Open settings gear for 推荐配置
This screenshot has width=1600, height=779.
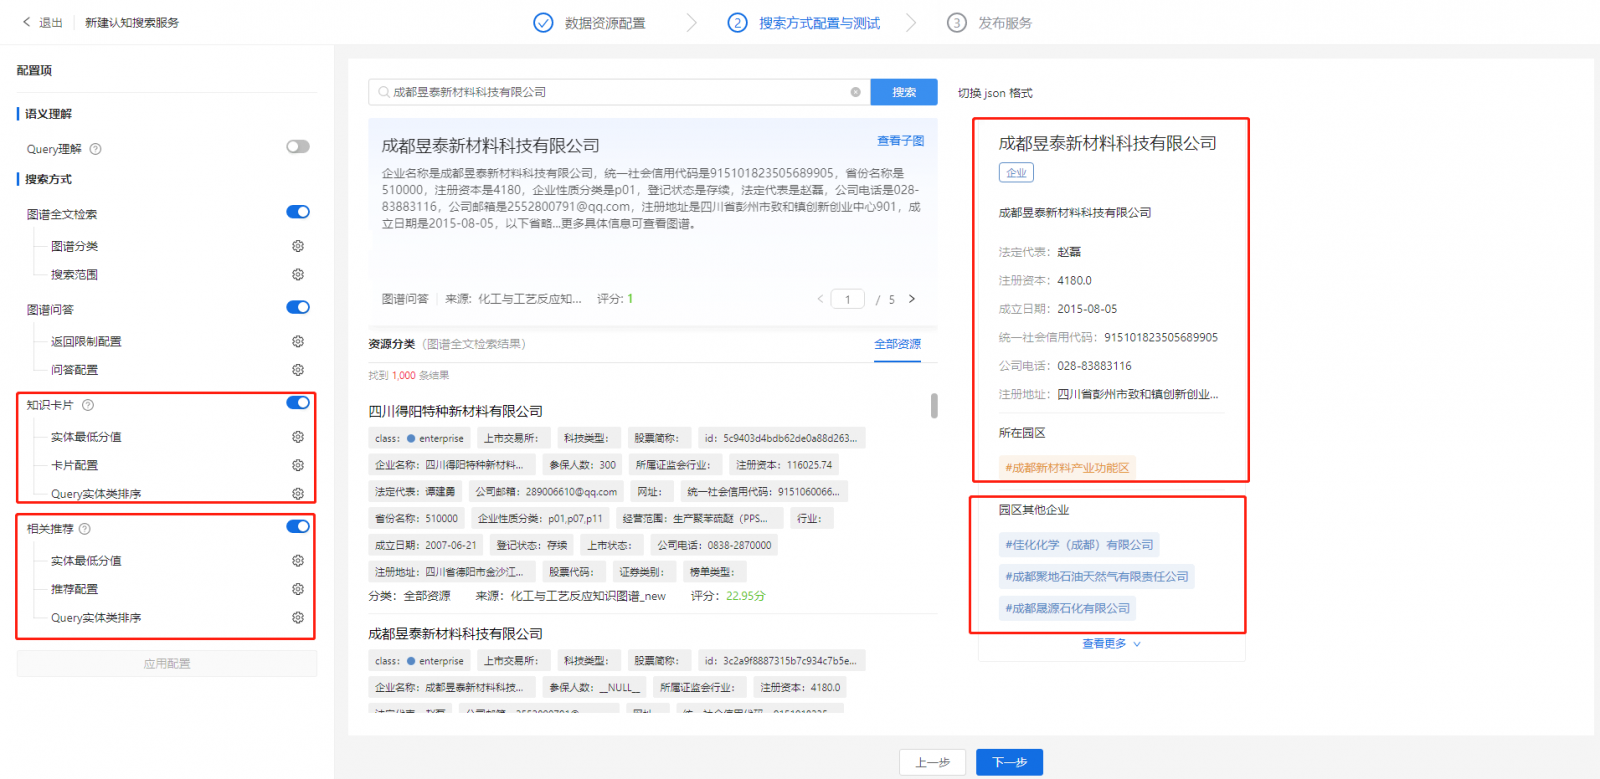point(298,589)
